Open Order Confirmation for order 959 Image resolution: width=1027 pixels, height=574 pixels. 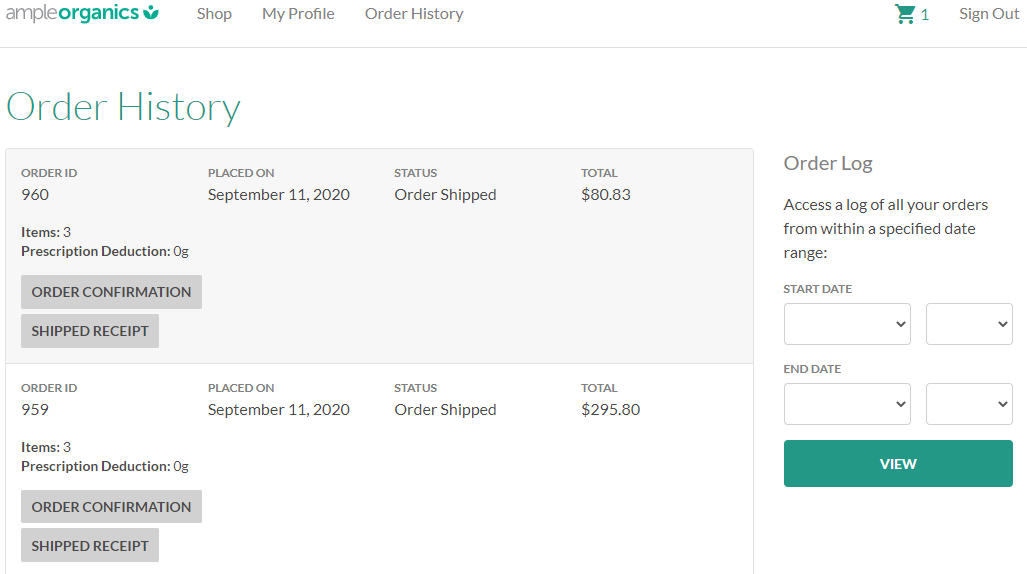[111, 507]
